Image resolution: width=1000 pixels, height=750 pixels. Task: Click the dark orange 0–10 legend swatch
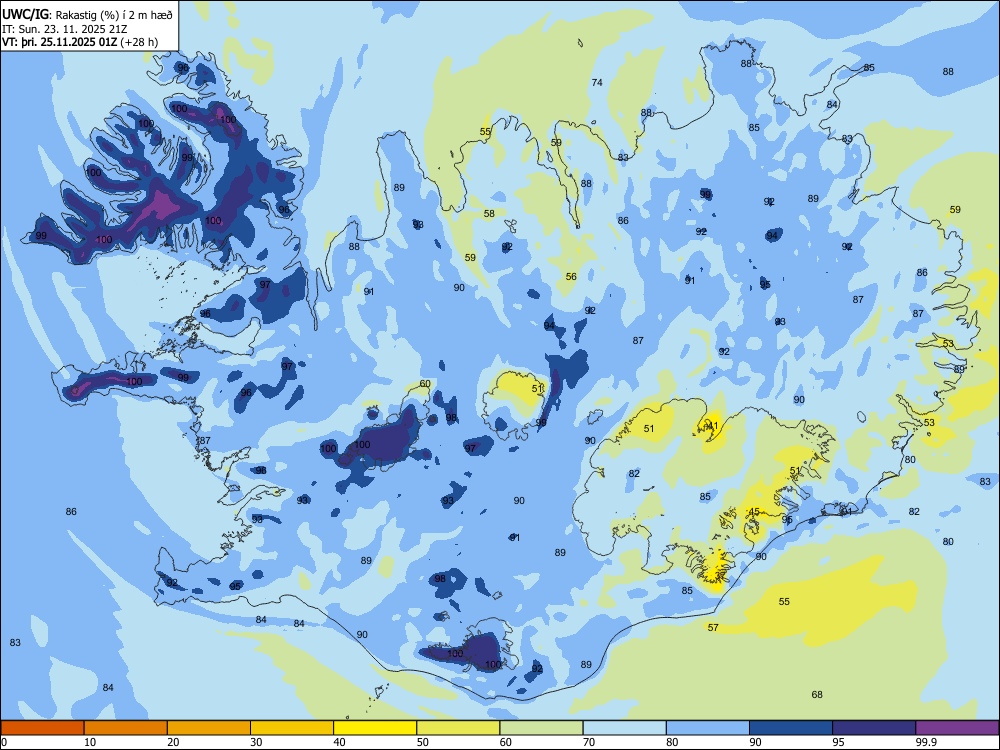coord(42,728)
